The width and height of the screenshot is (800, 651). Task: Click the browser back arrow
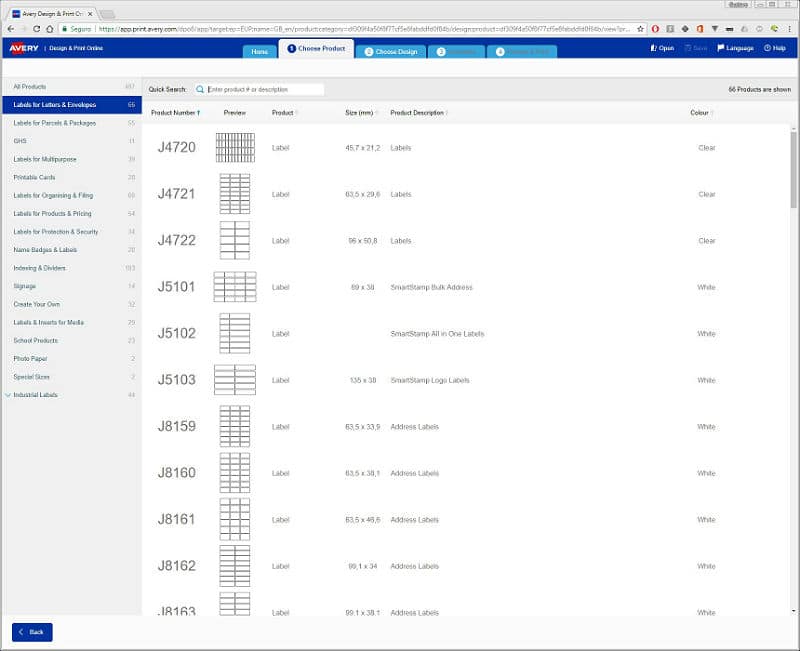tap(11, 29)
